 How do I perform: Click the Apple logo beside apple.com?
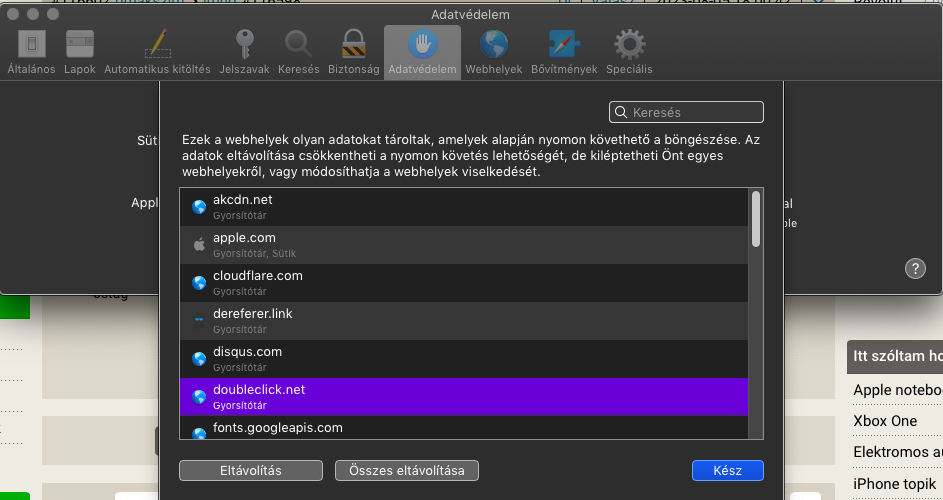tap(199, 245)
